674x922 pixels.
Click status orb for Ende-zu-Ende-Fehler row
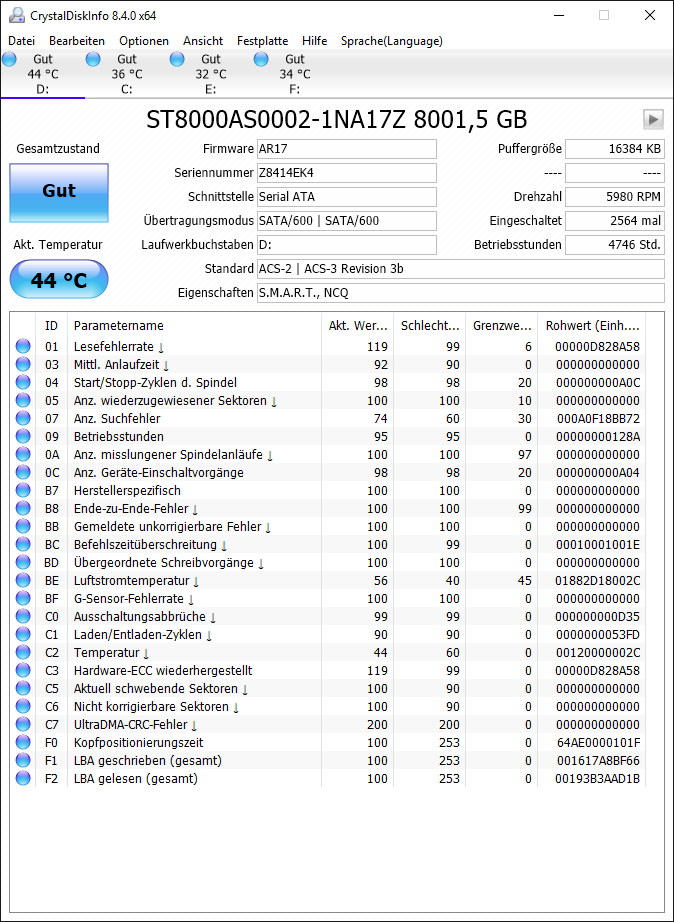point(23,509)
